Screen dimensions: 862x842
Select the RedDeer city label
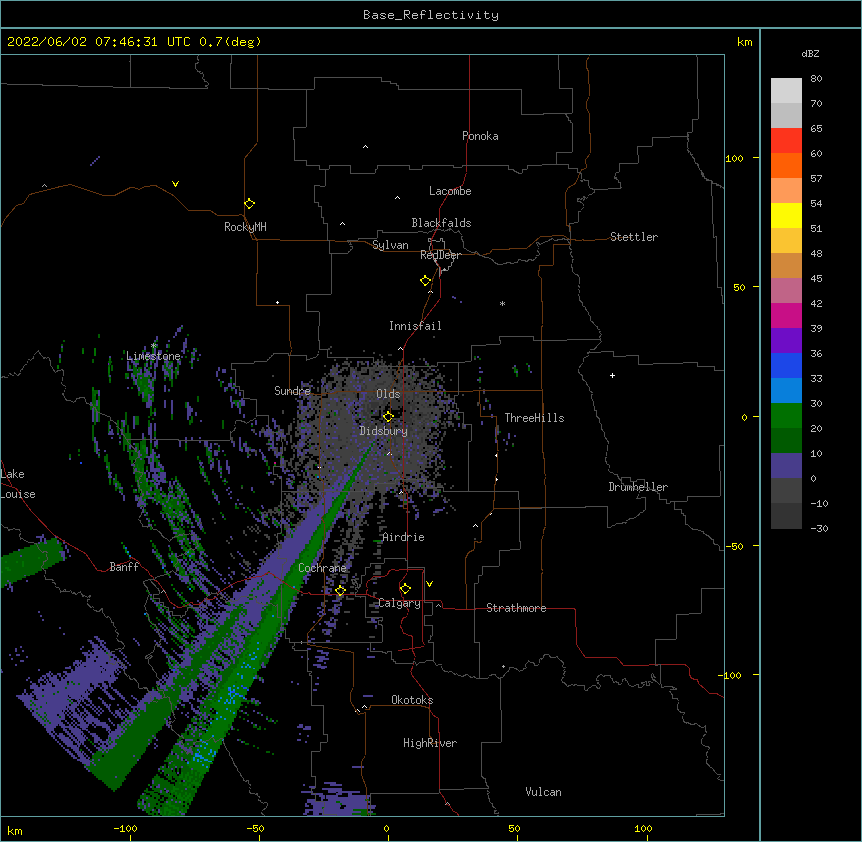tap(440, 255)
